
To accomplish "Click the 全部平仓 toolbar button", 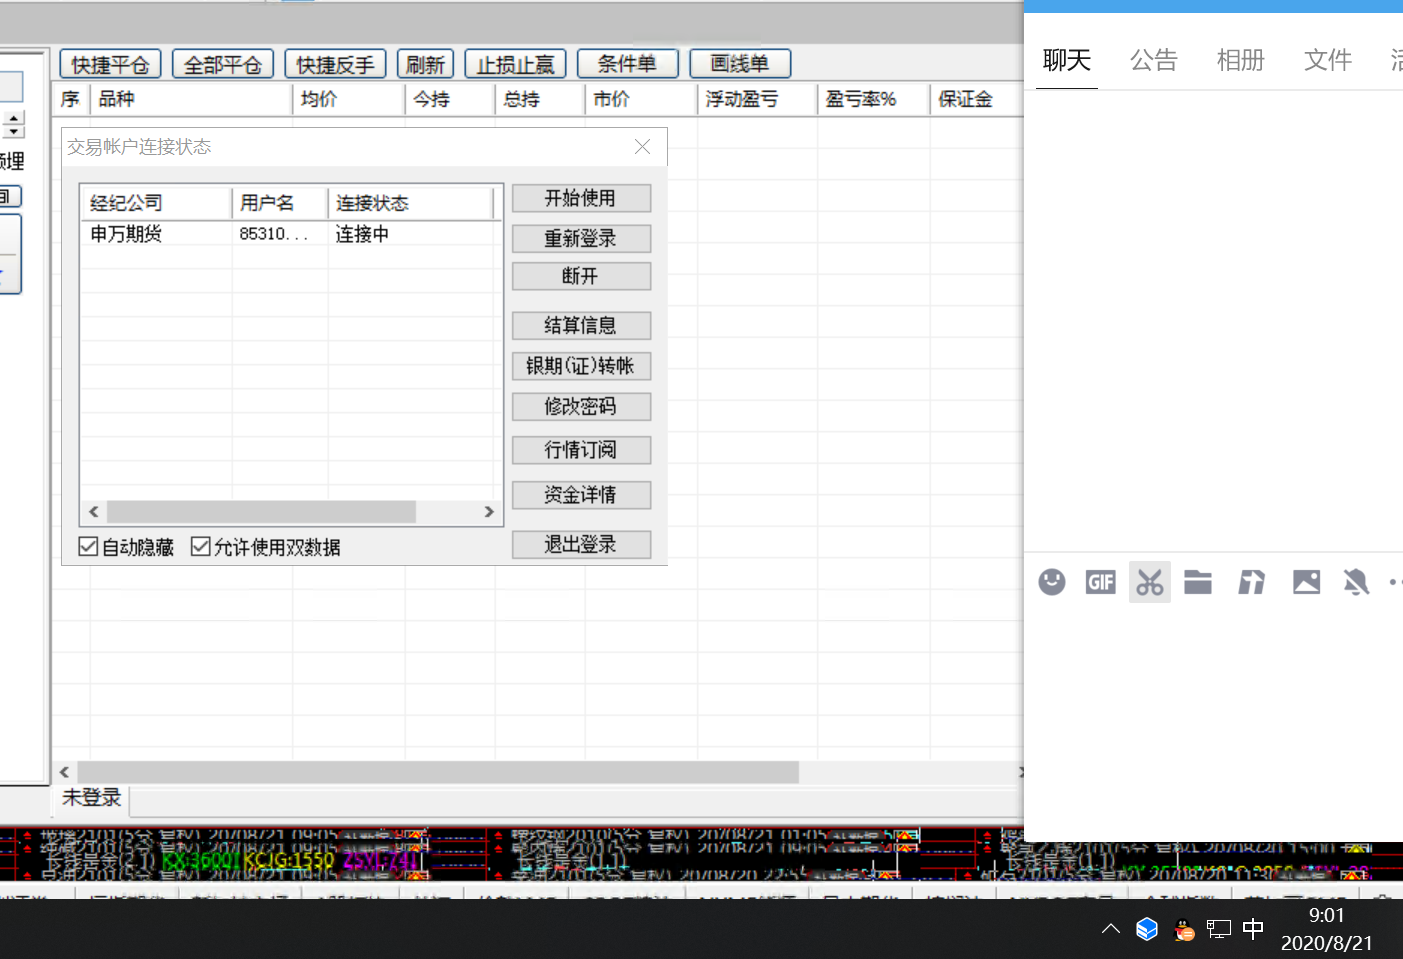I will click(x=222, y=65).
